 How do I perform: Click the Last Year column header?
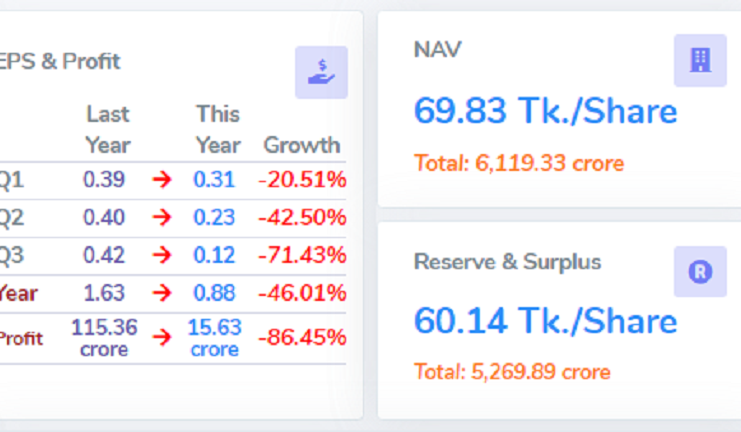click(x=107, y=130)
